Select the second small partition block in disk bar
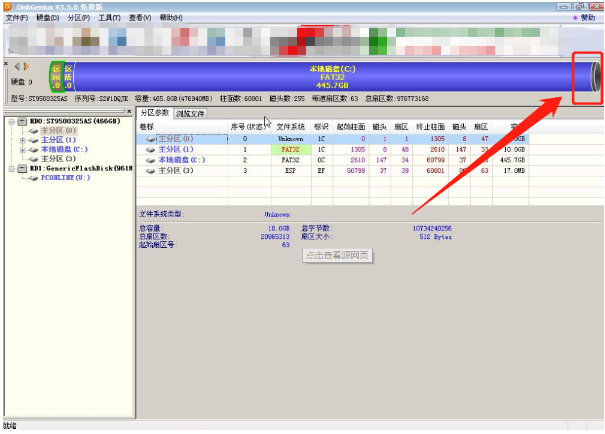Image resolution: width=605 pixels, height=434 pixels. point(68,77)
